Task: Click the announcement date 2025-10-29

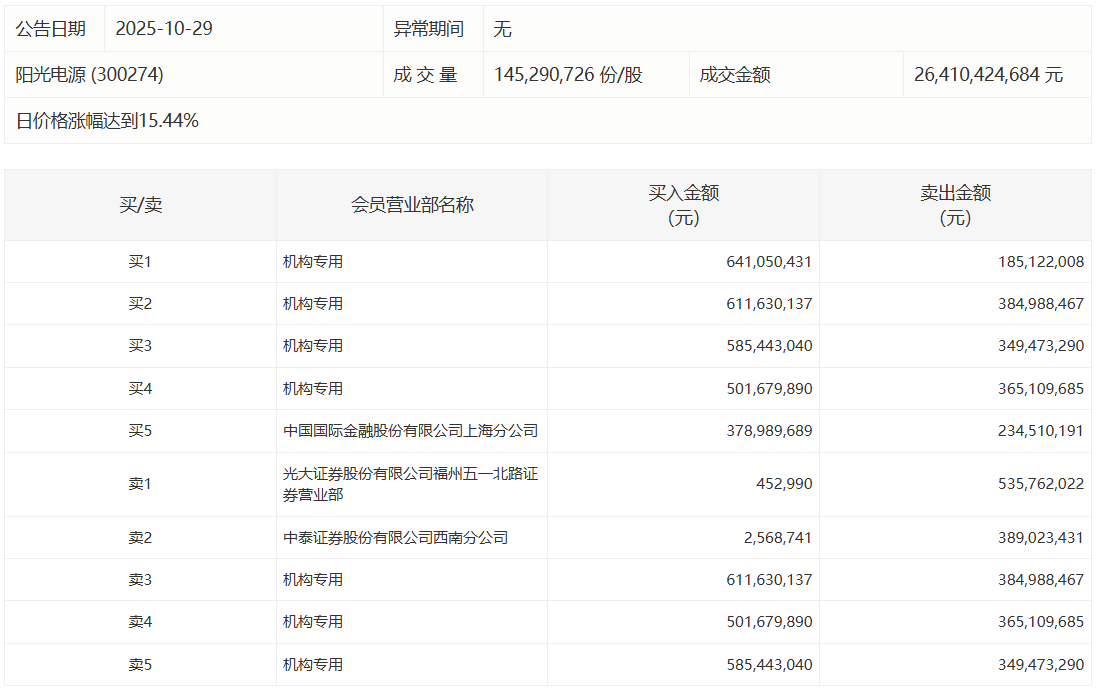Action: (164, 29)
